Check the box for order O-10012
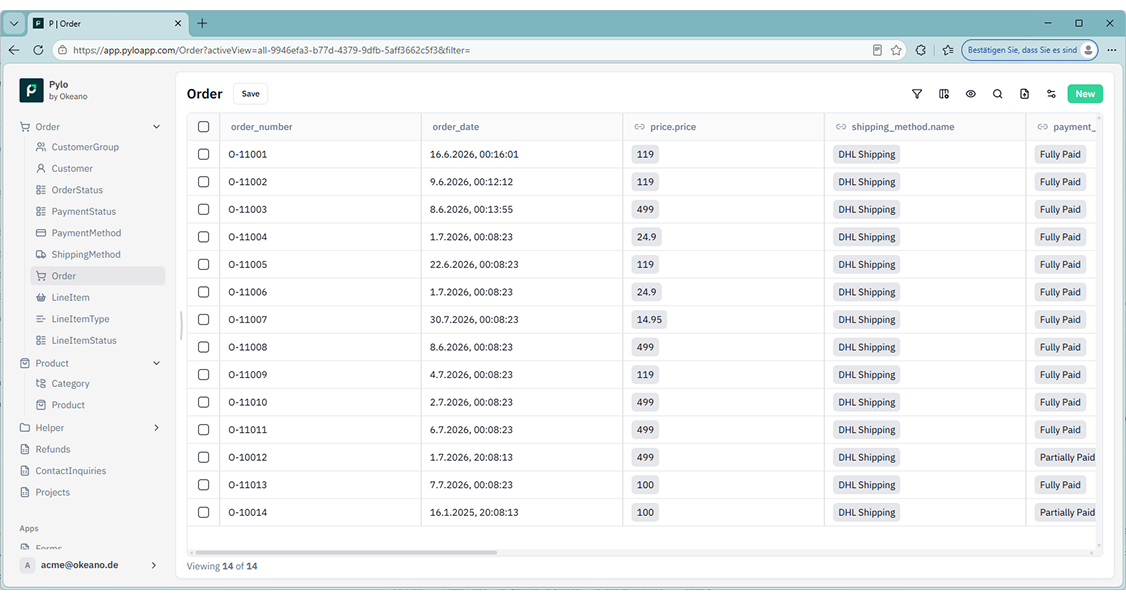 click(203, 457)
